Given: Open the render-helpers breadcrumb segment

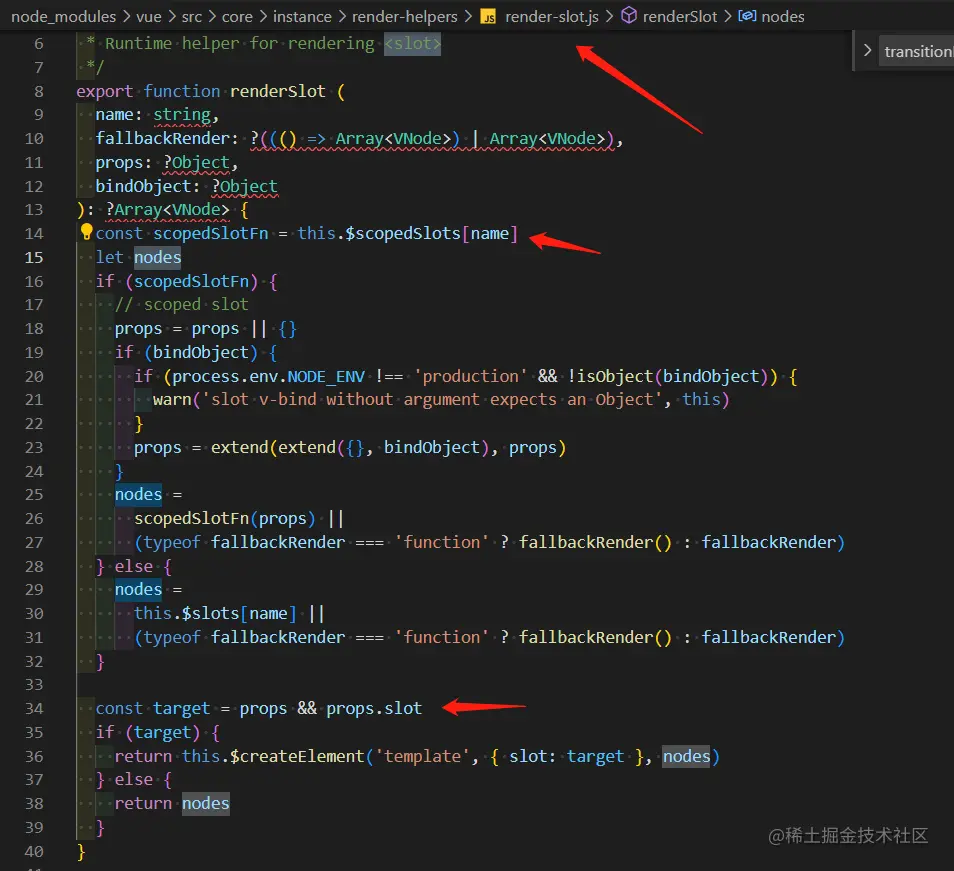Looking at the screenshot, I should (x=405, y=16).
